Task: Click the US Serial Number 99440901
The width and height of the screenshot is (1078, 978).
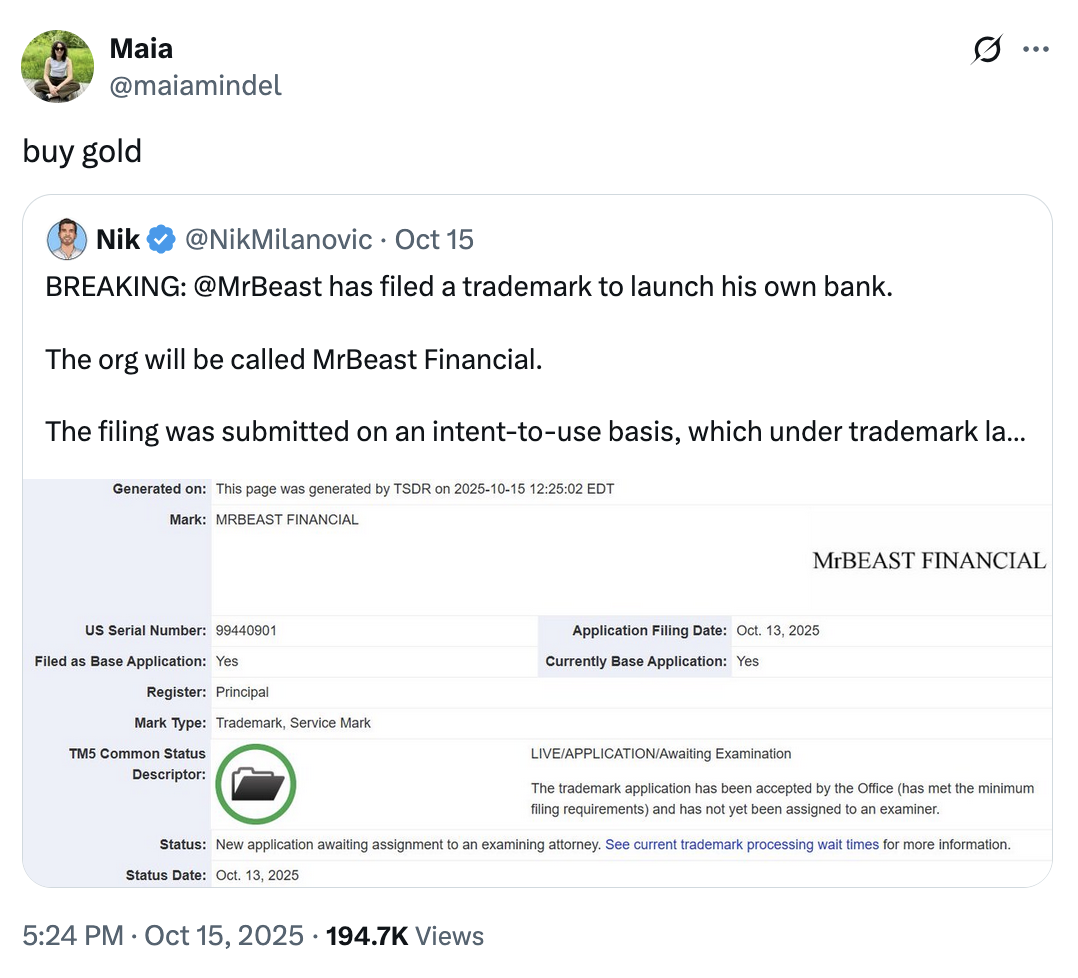Action: click(246, 631)
